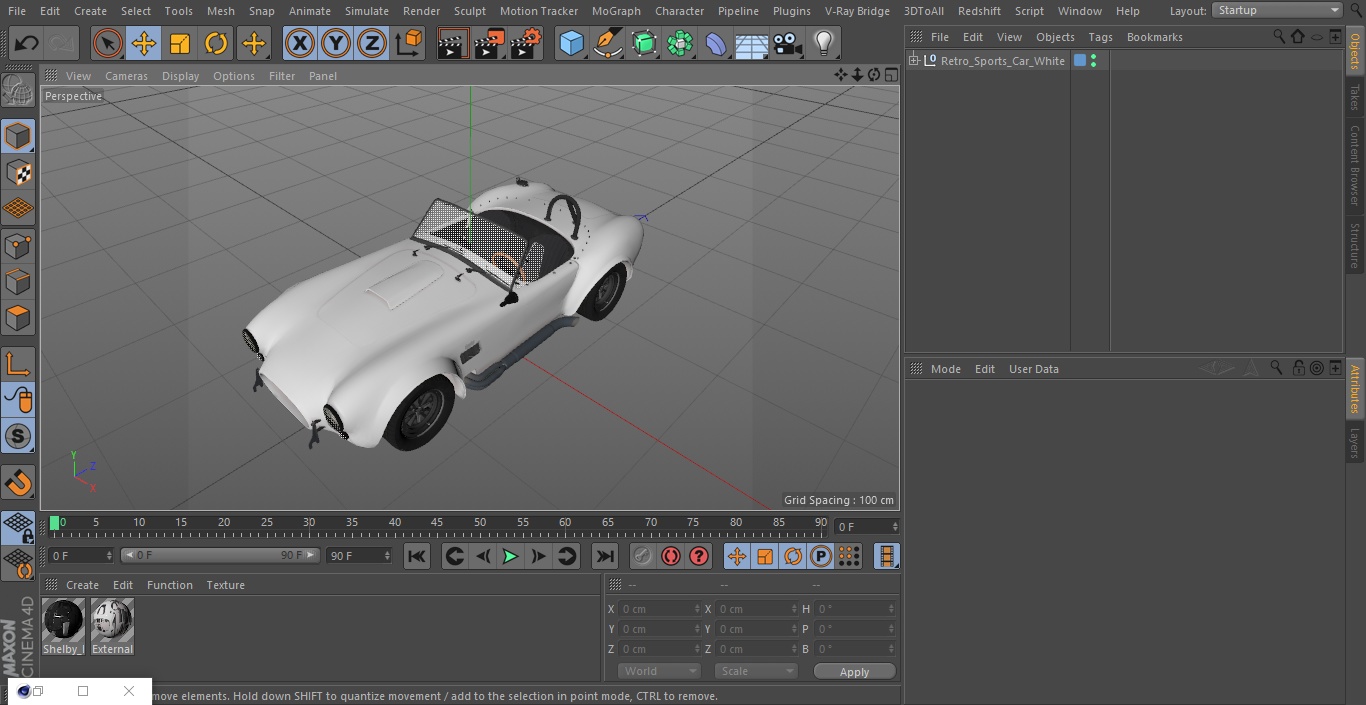Go to end of animation
The height and width of the screenshot is (705, 1366).
point(605,557)
